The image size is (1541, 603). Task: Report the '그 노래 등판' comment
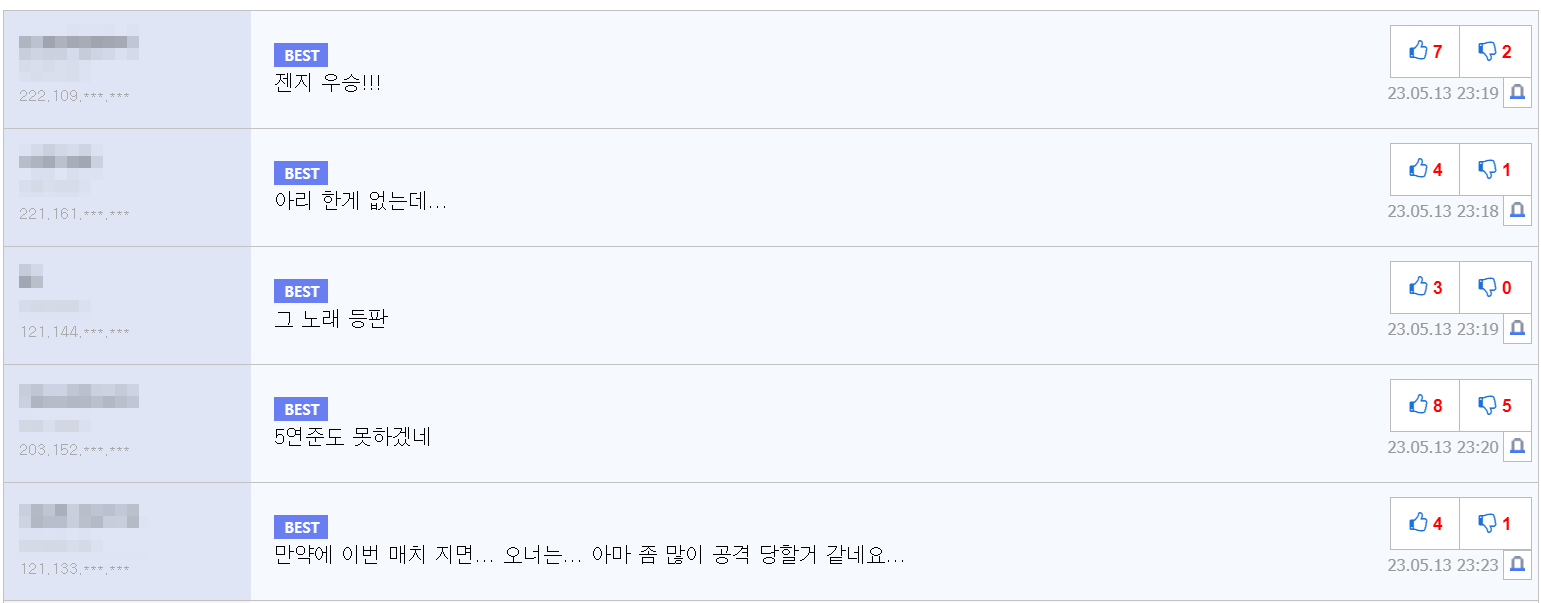(1517, 329)
